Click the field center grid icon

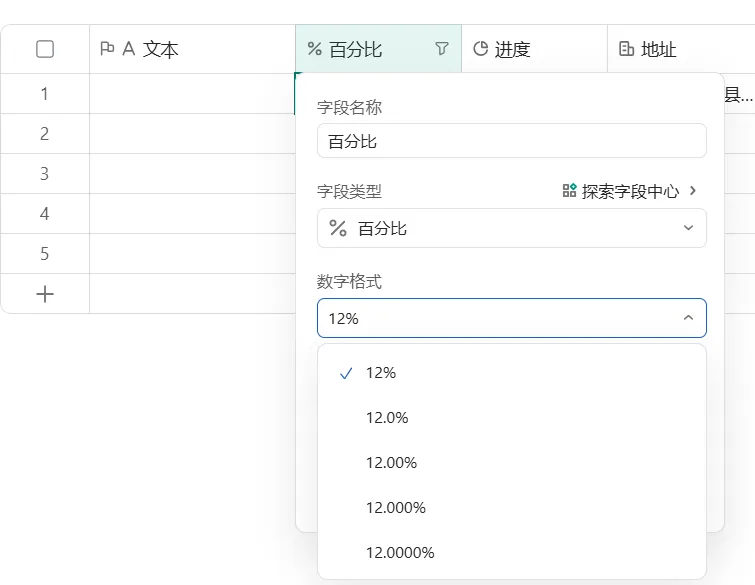[x=569, y=191]
